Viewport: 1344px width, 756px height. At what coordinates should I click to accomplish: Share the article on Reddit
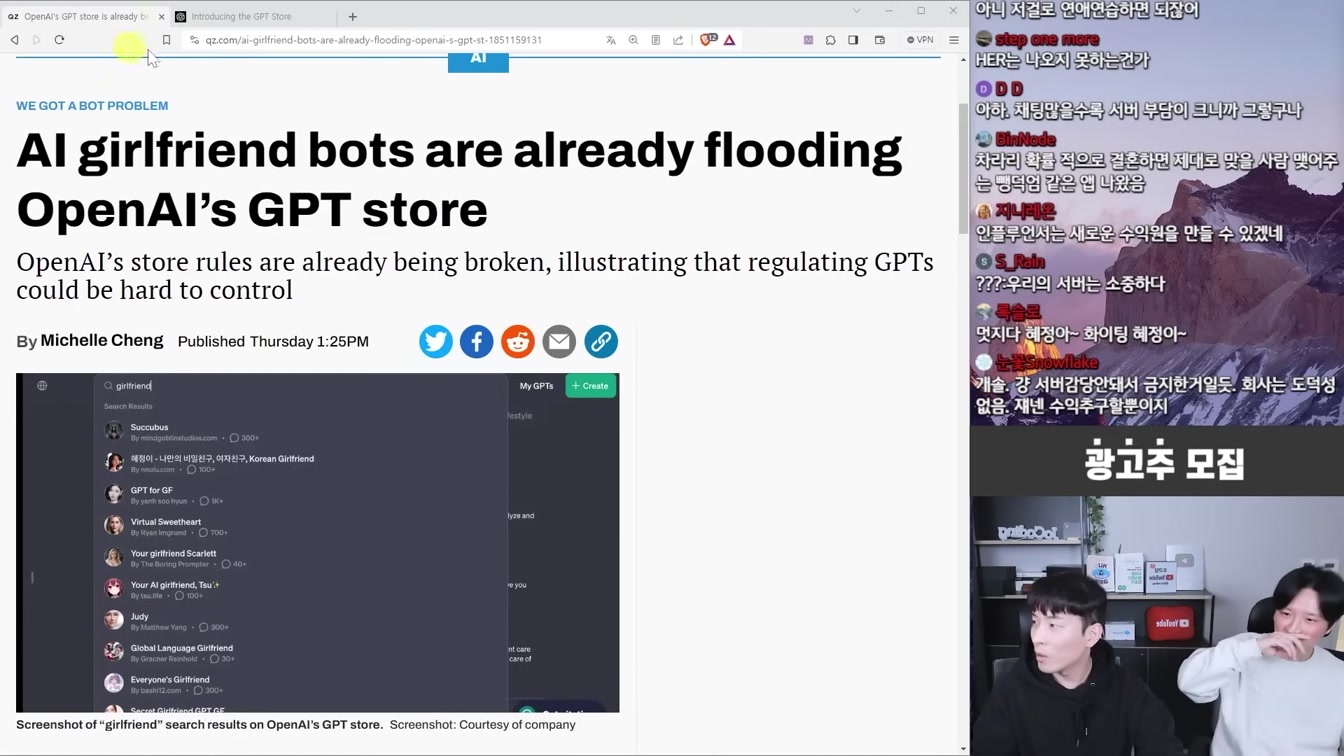click(x=518, y=342)
